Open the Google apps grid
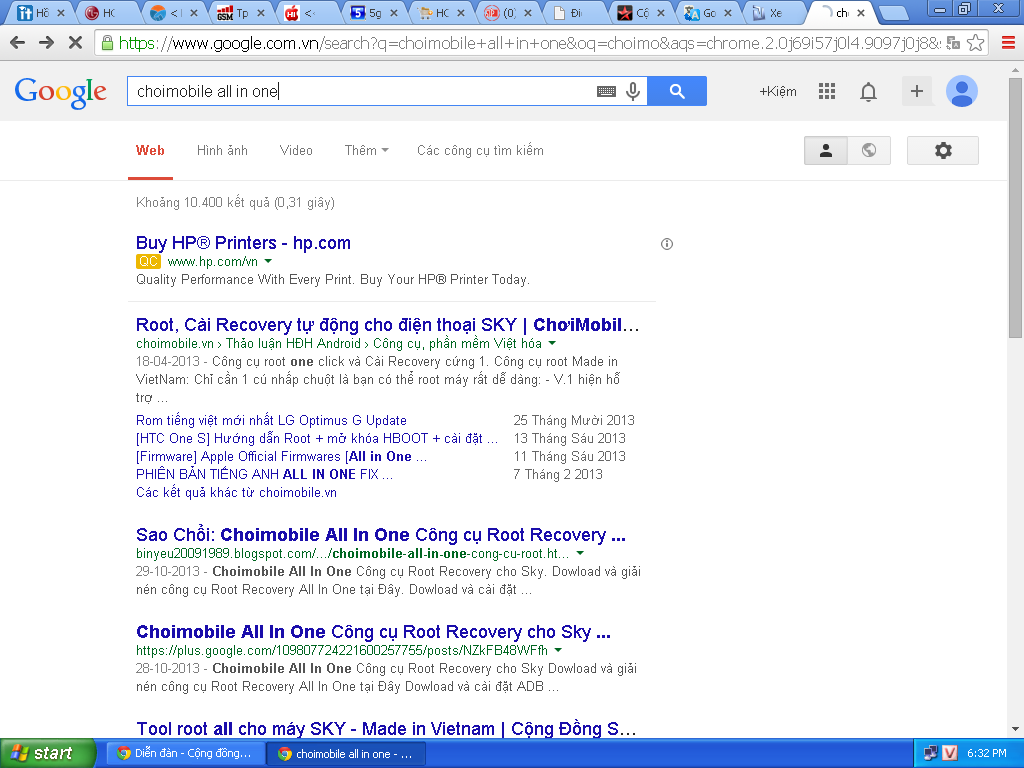 coord(826,91)
